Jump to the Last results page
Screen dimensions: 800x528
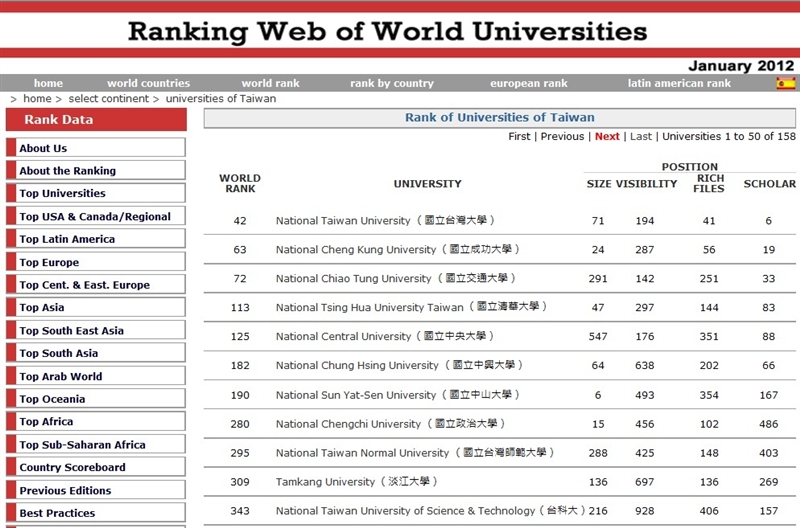click(641, 137)
